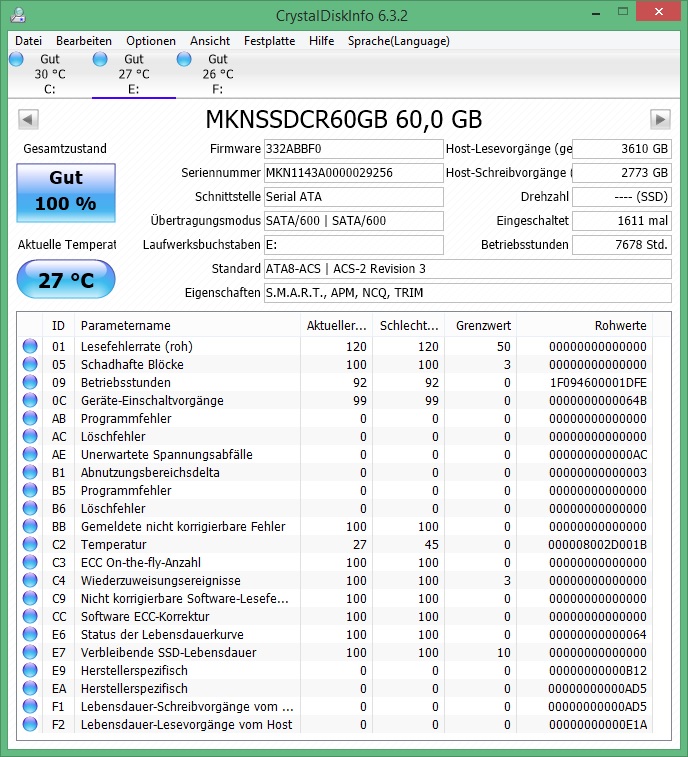
Task: Click status orb for AB Programmfehler row
Action: 30,418
